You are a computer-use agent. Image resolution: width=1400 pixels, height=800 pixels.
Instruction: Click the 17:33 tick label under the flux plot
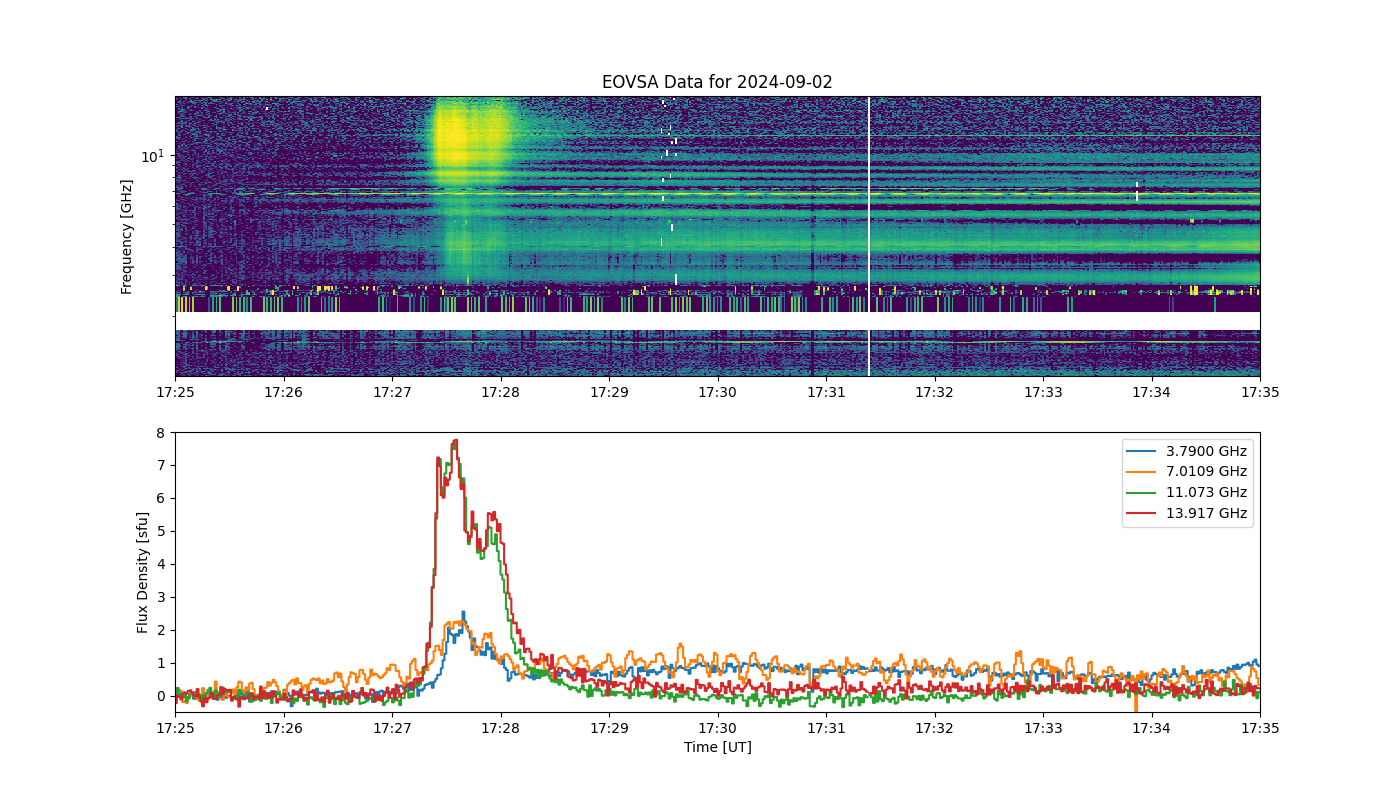[x=1043, y=729]
